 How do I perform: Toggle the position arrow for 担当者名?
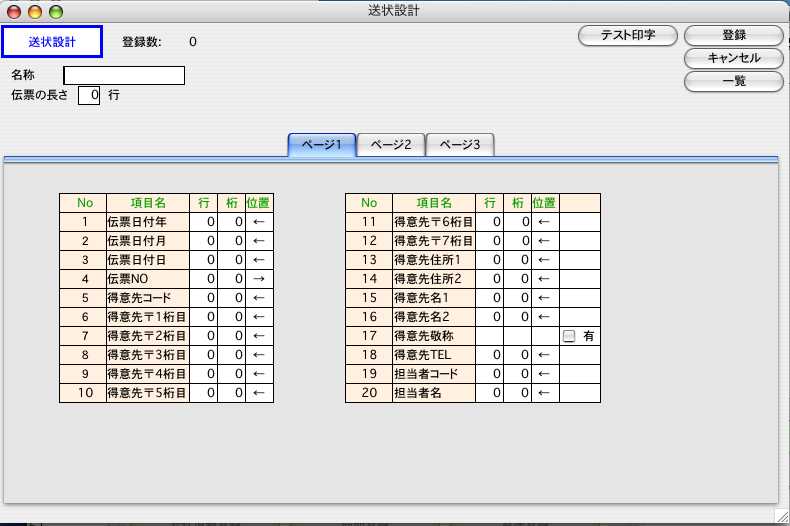click(x=545, y=393)
